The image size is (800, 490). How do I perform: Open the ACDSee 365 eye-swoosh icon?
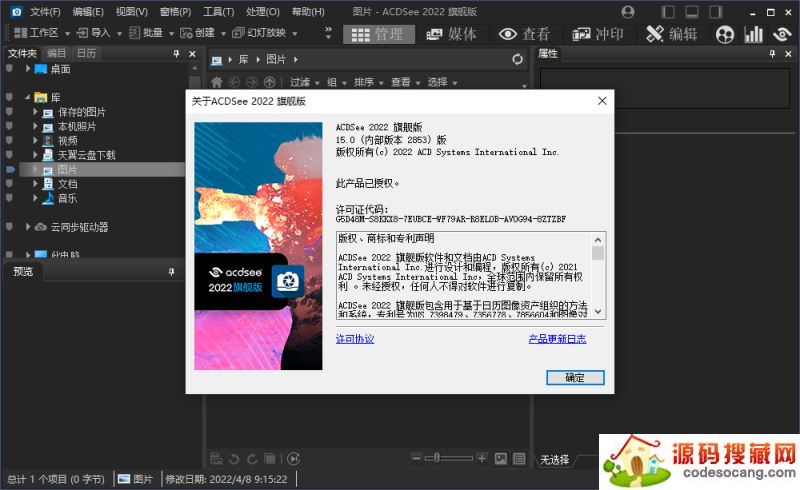[x=782, y=34]
